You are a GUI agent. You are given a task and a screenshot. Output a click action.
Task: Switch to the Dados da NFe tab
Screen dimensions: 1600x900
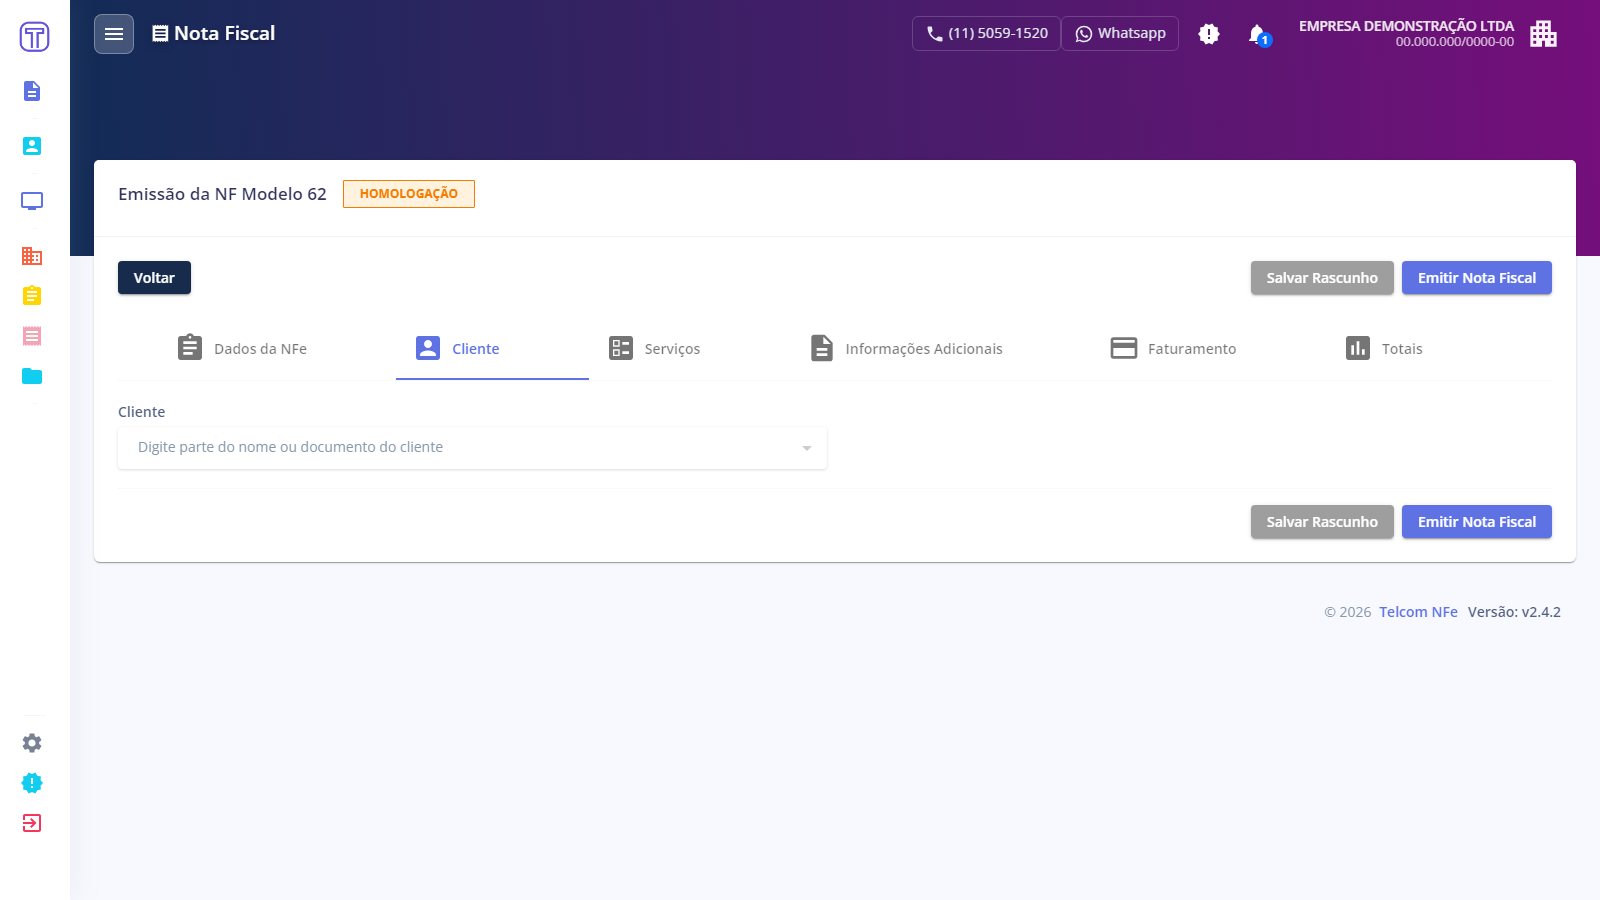(x=242, y=348)
